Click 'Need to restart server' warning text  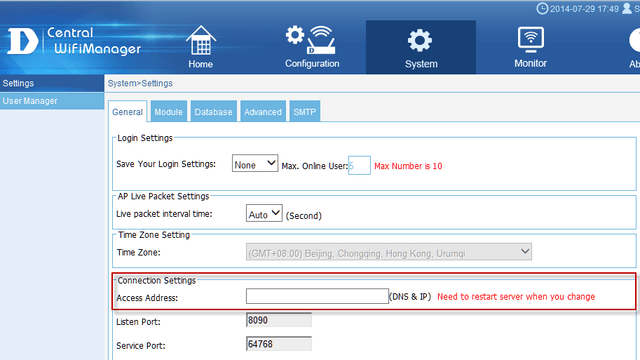coord(516,297)
